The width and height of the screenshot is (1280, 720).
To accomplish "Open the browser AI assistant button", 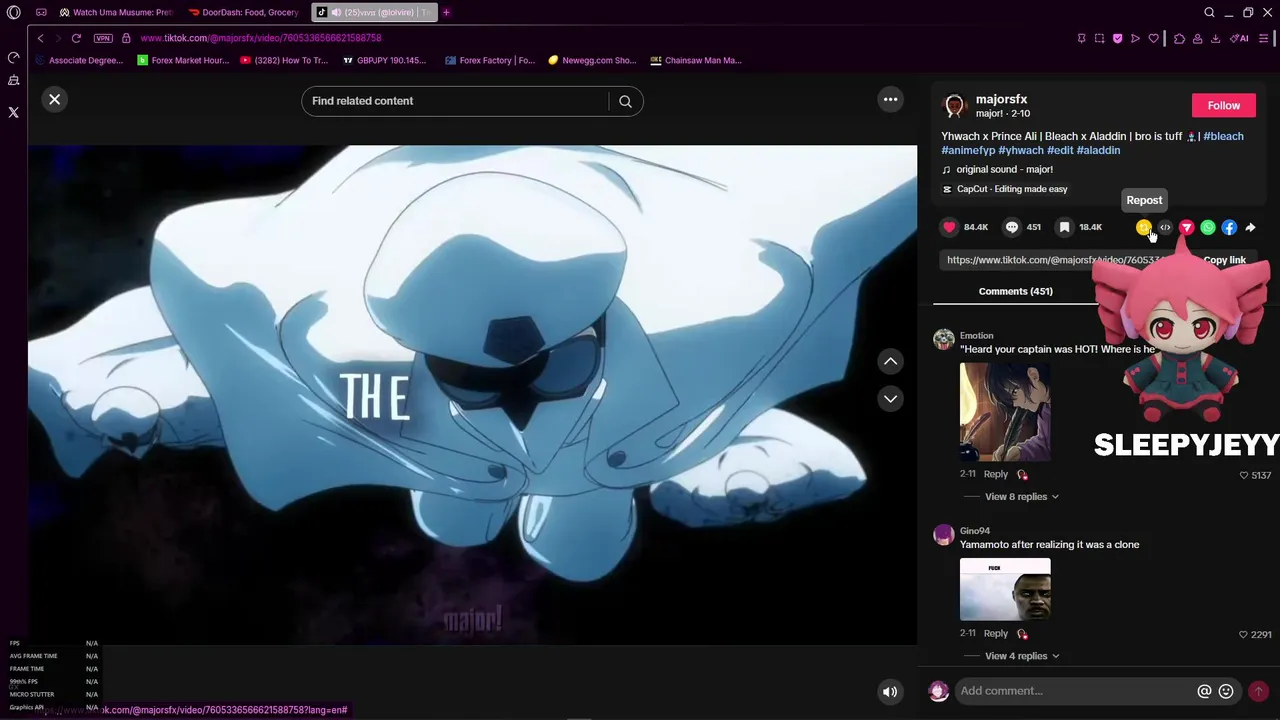I will pyautogui.click(x=1240, y=38).
